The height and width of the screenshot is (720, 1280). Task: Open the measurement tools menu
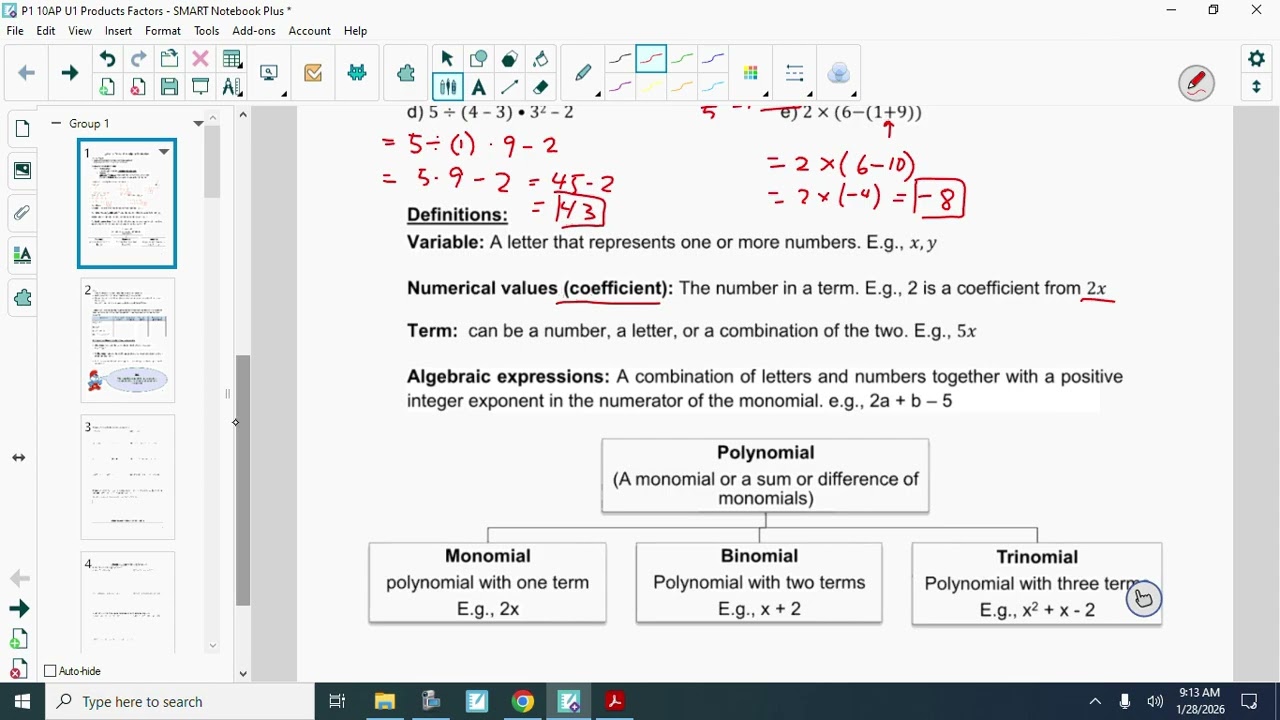tap(232, 87)
